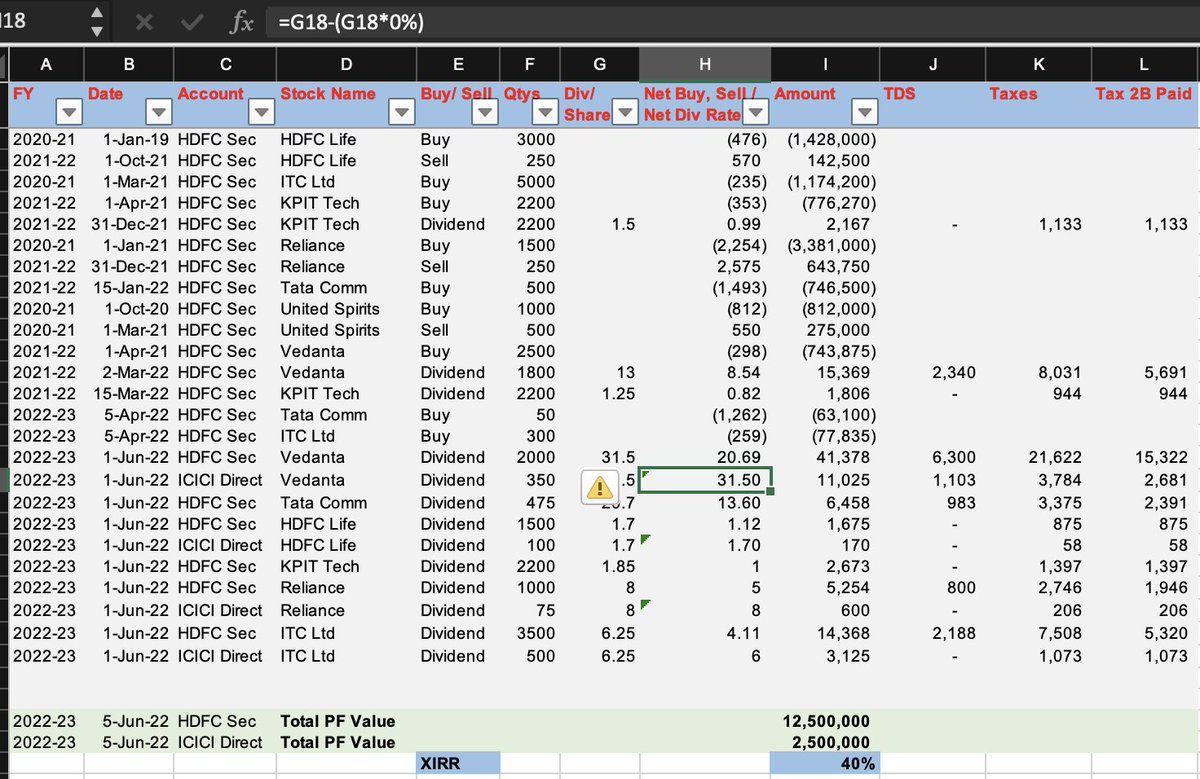Select the 1-Jan-19 date cell
The height and width of the screenshot is (779, 1200).
pyautogui.click(x=129, y=139)
